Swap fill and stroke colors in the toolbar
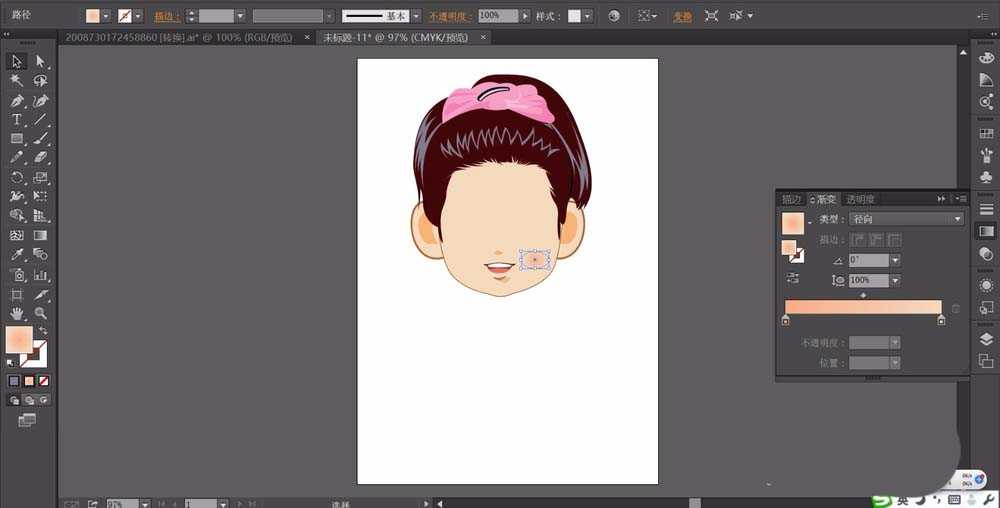Image resolution: width=1000 pixels, height=508 pixels. (44, 331)
